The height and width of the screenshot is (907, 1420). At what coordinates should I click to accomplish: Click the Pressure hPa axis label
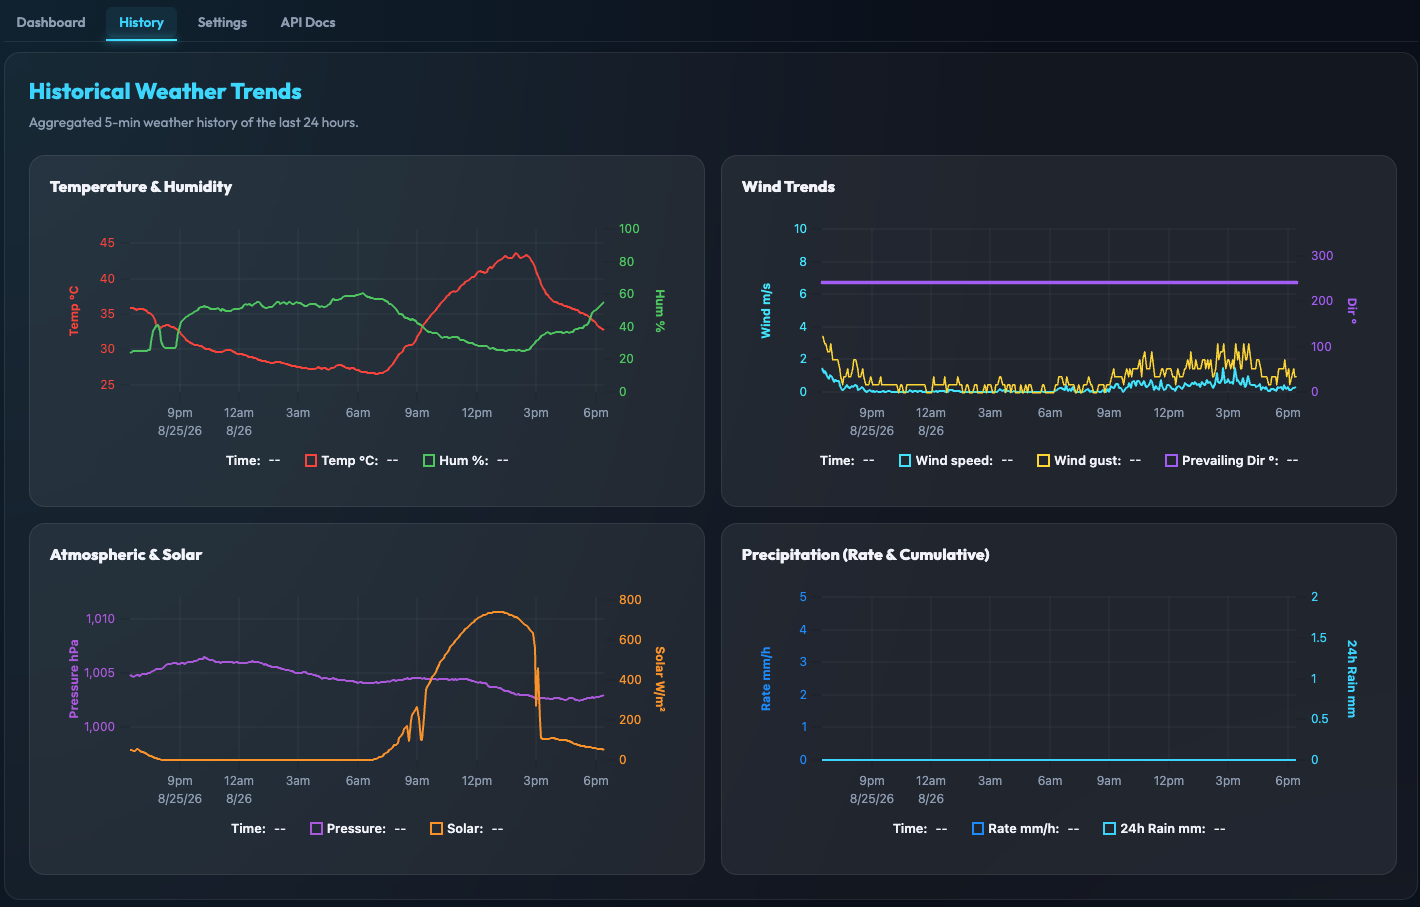(x=74, y=679)
